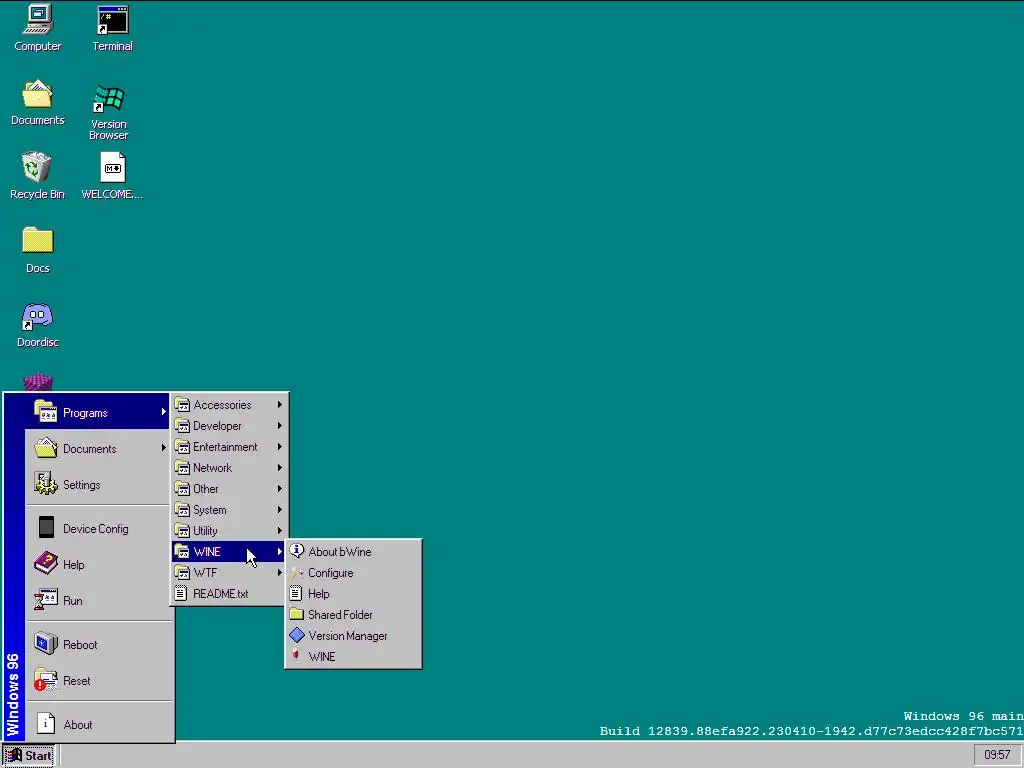Click the Shared Folder label text

[x=340, y=615]
